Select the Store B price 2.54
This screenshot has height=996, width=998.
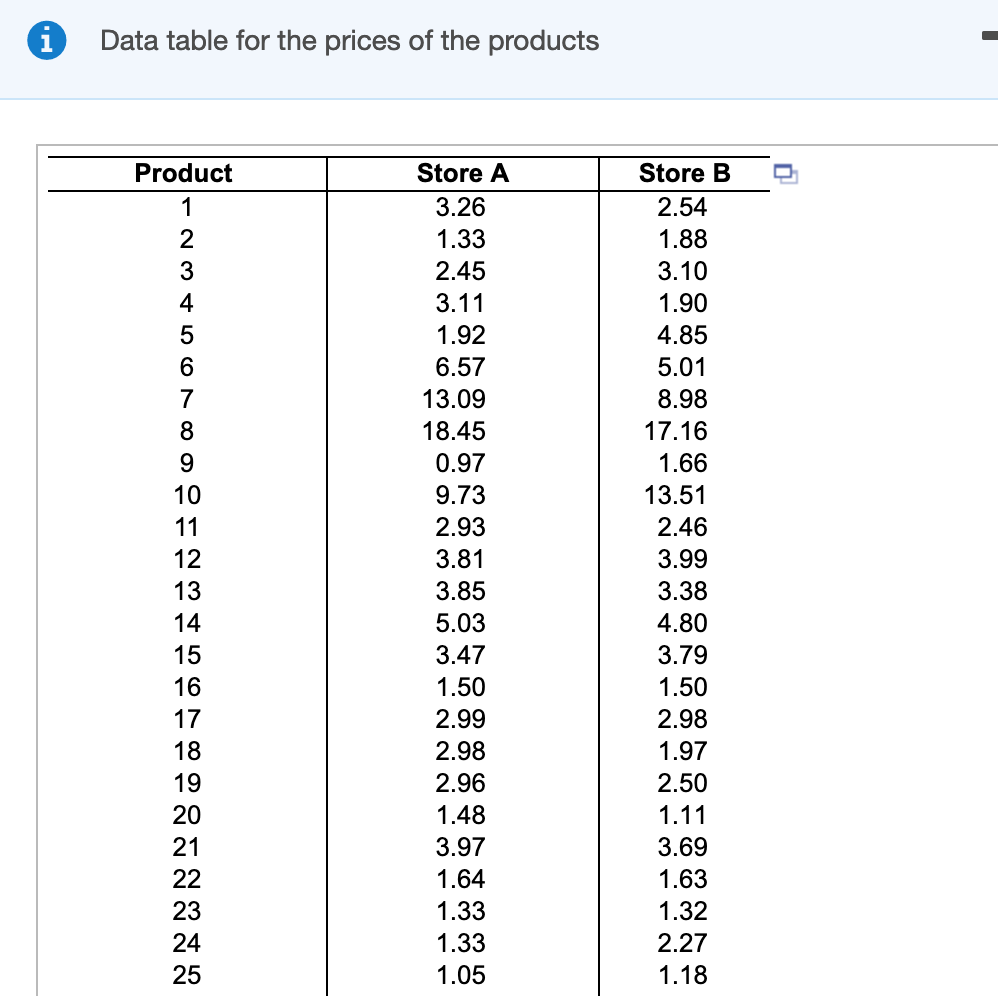[x=684, y=207]
